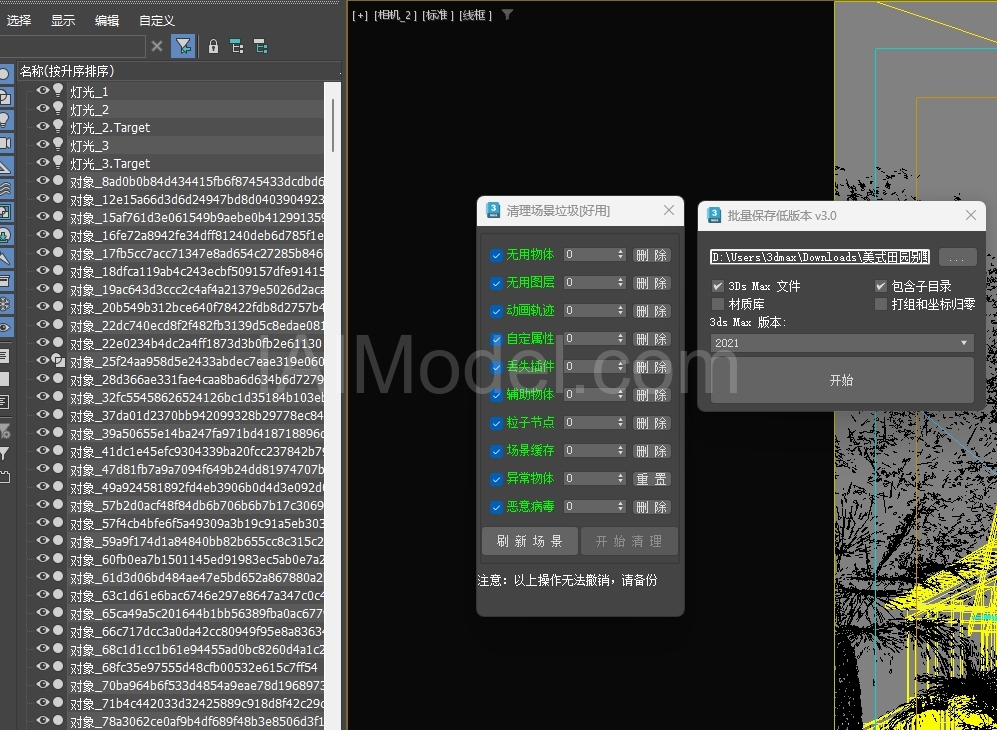The width and height of the screenshot is (997, 730).
Task: Toggle the hidden objects eye filter in sidebar
Action: (x=4, y=327)
